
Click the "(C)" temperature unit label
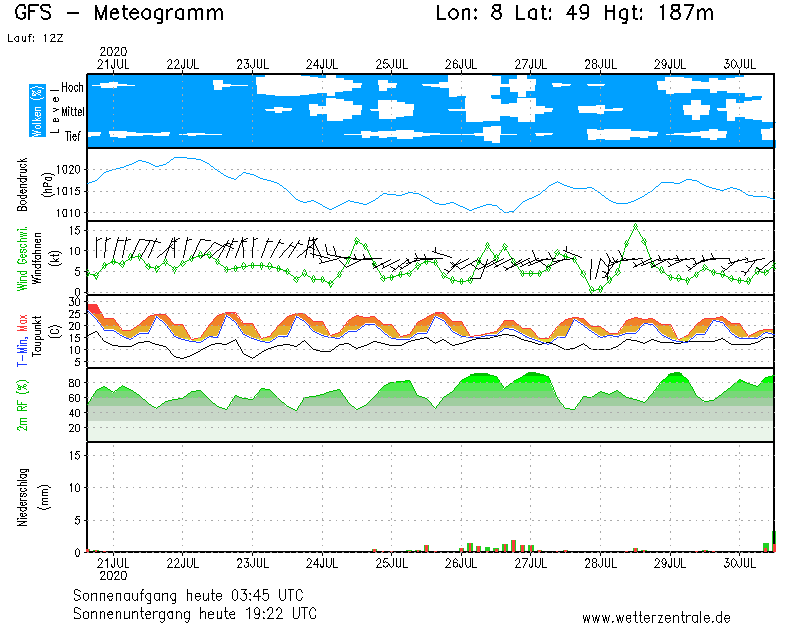pyautogui.click(x=56, y=332)
